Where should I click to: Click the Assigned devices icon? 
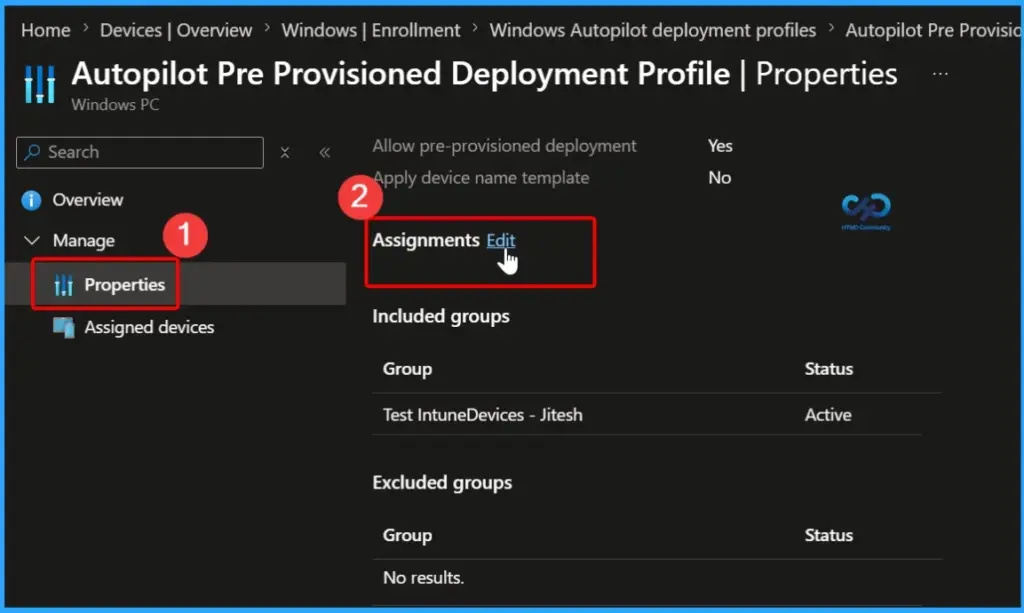(x=63, y=328)
